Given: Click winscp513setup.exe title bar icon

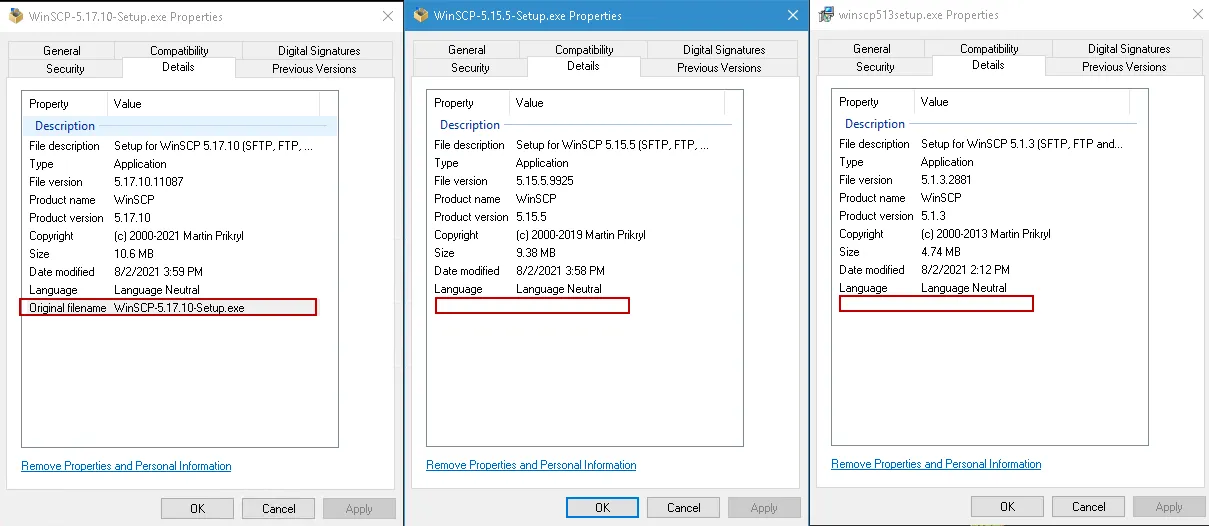Looking at the screenshot, I should pos(825,15).
